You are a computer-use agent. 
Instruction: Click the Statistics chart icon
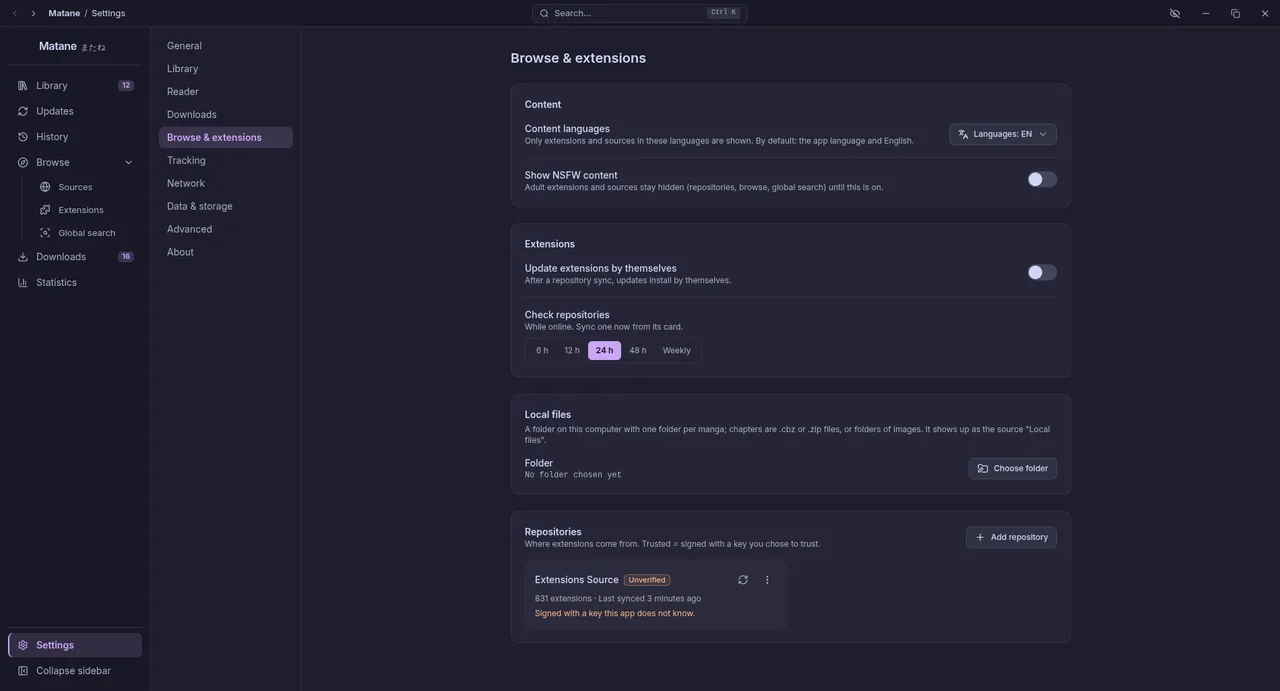[23, 283]
